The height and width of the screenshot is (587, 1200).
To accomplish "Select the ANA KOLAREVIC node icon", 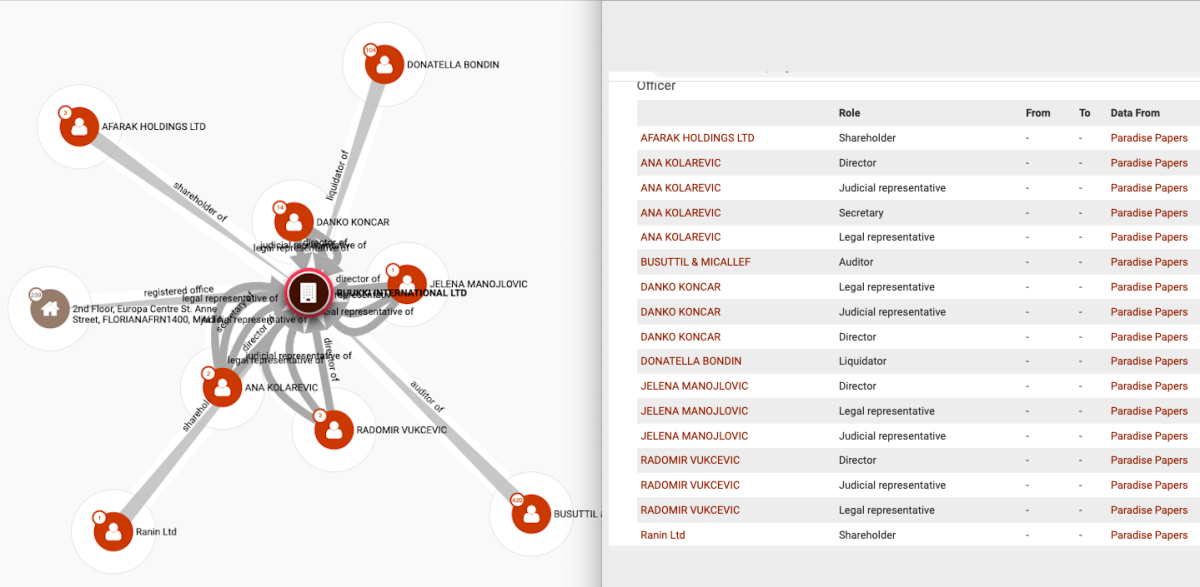I will click(222, 387).
